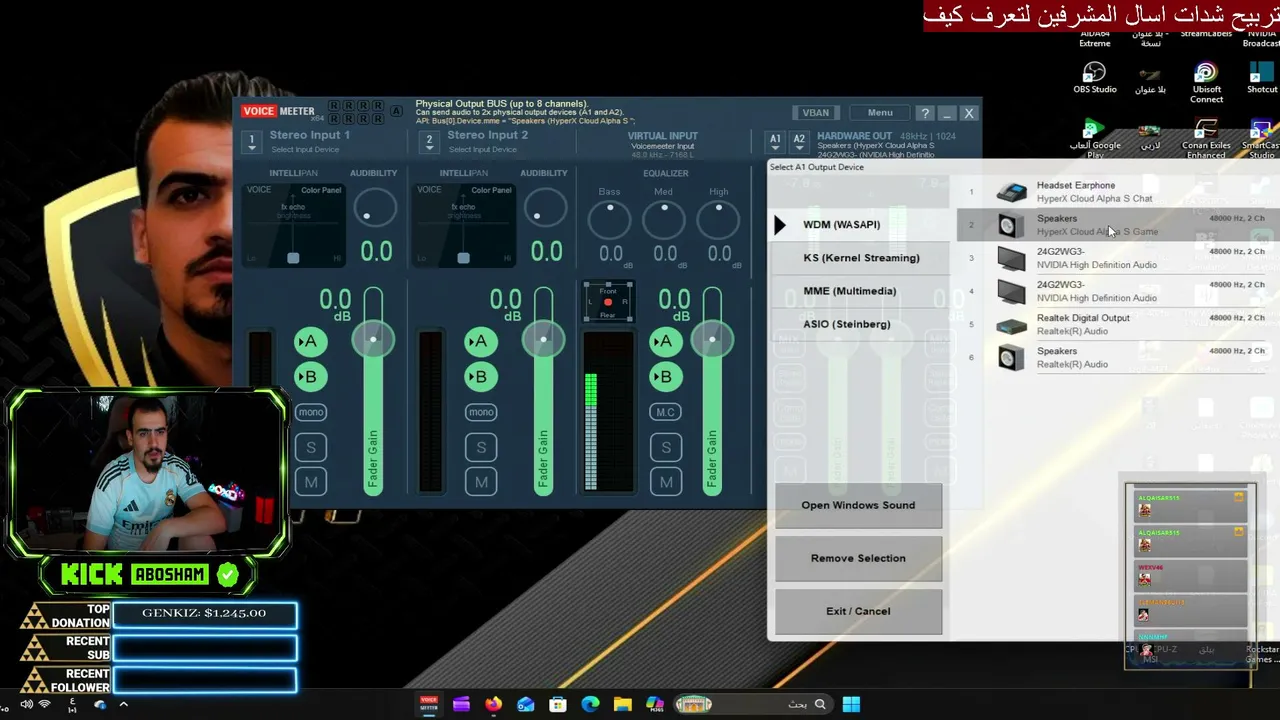
Task: Click the monitor icon in device row 3
Action: [1011, 259]
